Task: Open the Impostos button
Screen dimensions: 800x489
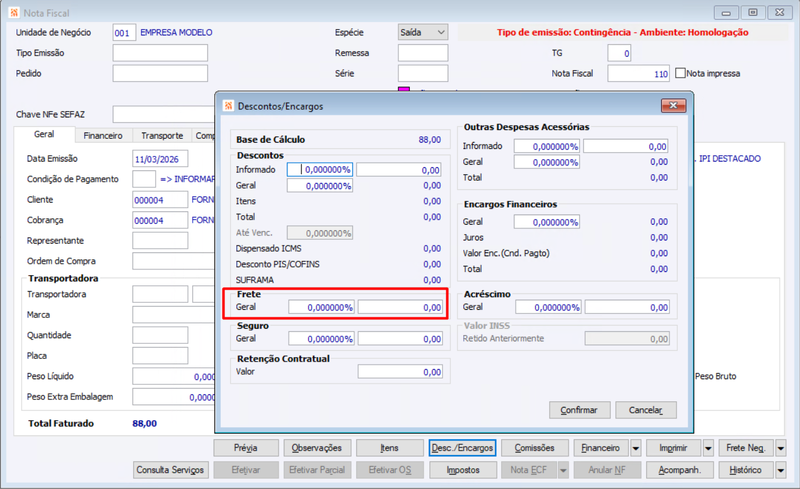Action: [x=463, y=470]
